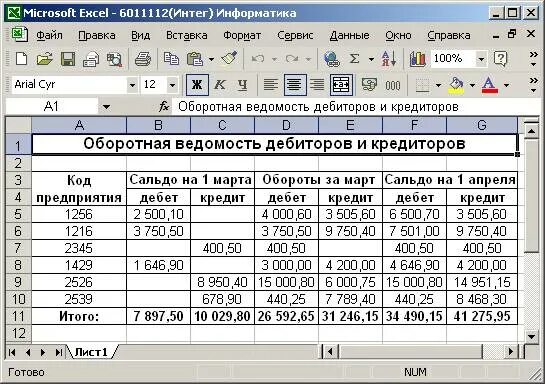Open the Формат menu
The width and height of the screenshot is (545, 384).
coord(242,35)
